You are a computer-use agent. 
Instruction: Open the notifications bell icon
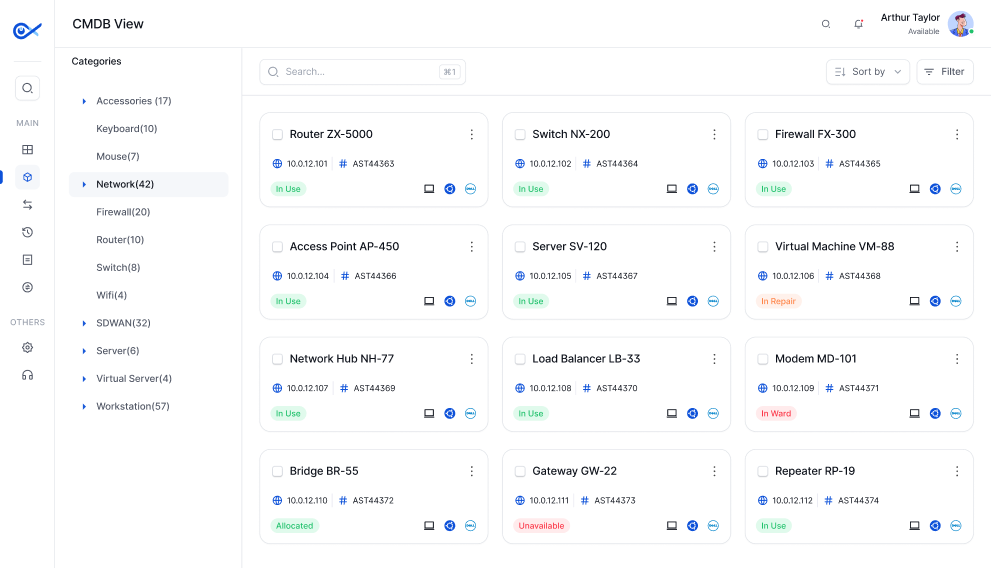858,24
